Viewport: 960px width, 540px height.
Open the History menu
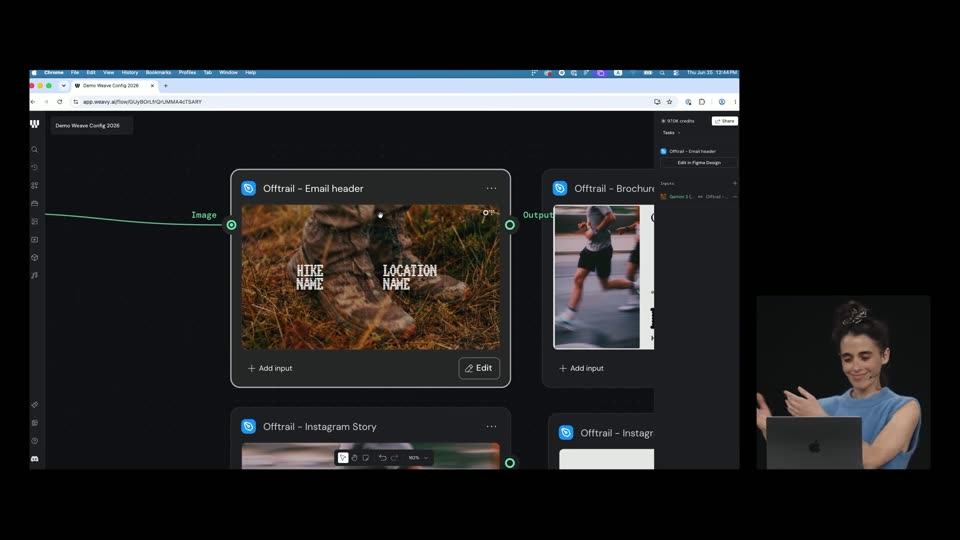130,72
